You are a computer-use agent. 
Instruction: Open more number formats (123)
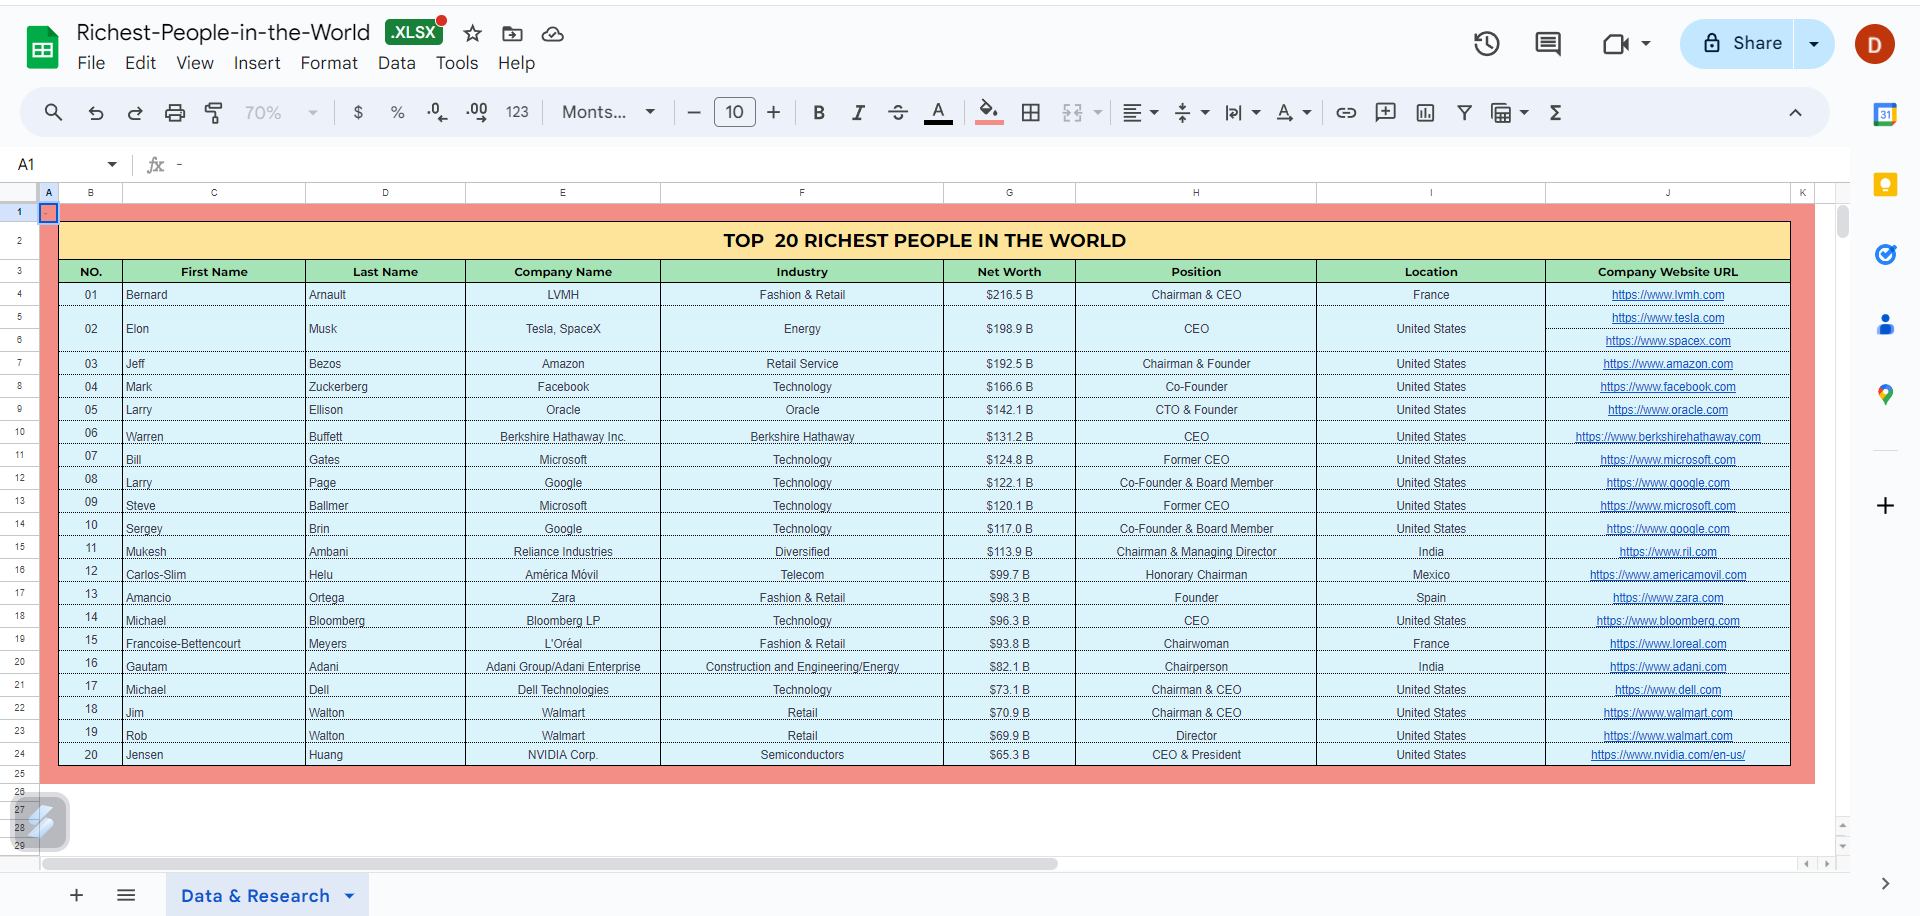pyautogui.click(x=517, y=113)
